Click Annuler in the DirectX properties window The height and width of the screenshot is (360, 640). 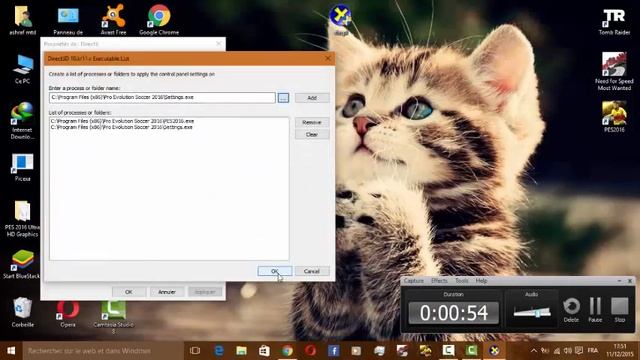[167, 292]
